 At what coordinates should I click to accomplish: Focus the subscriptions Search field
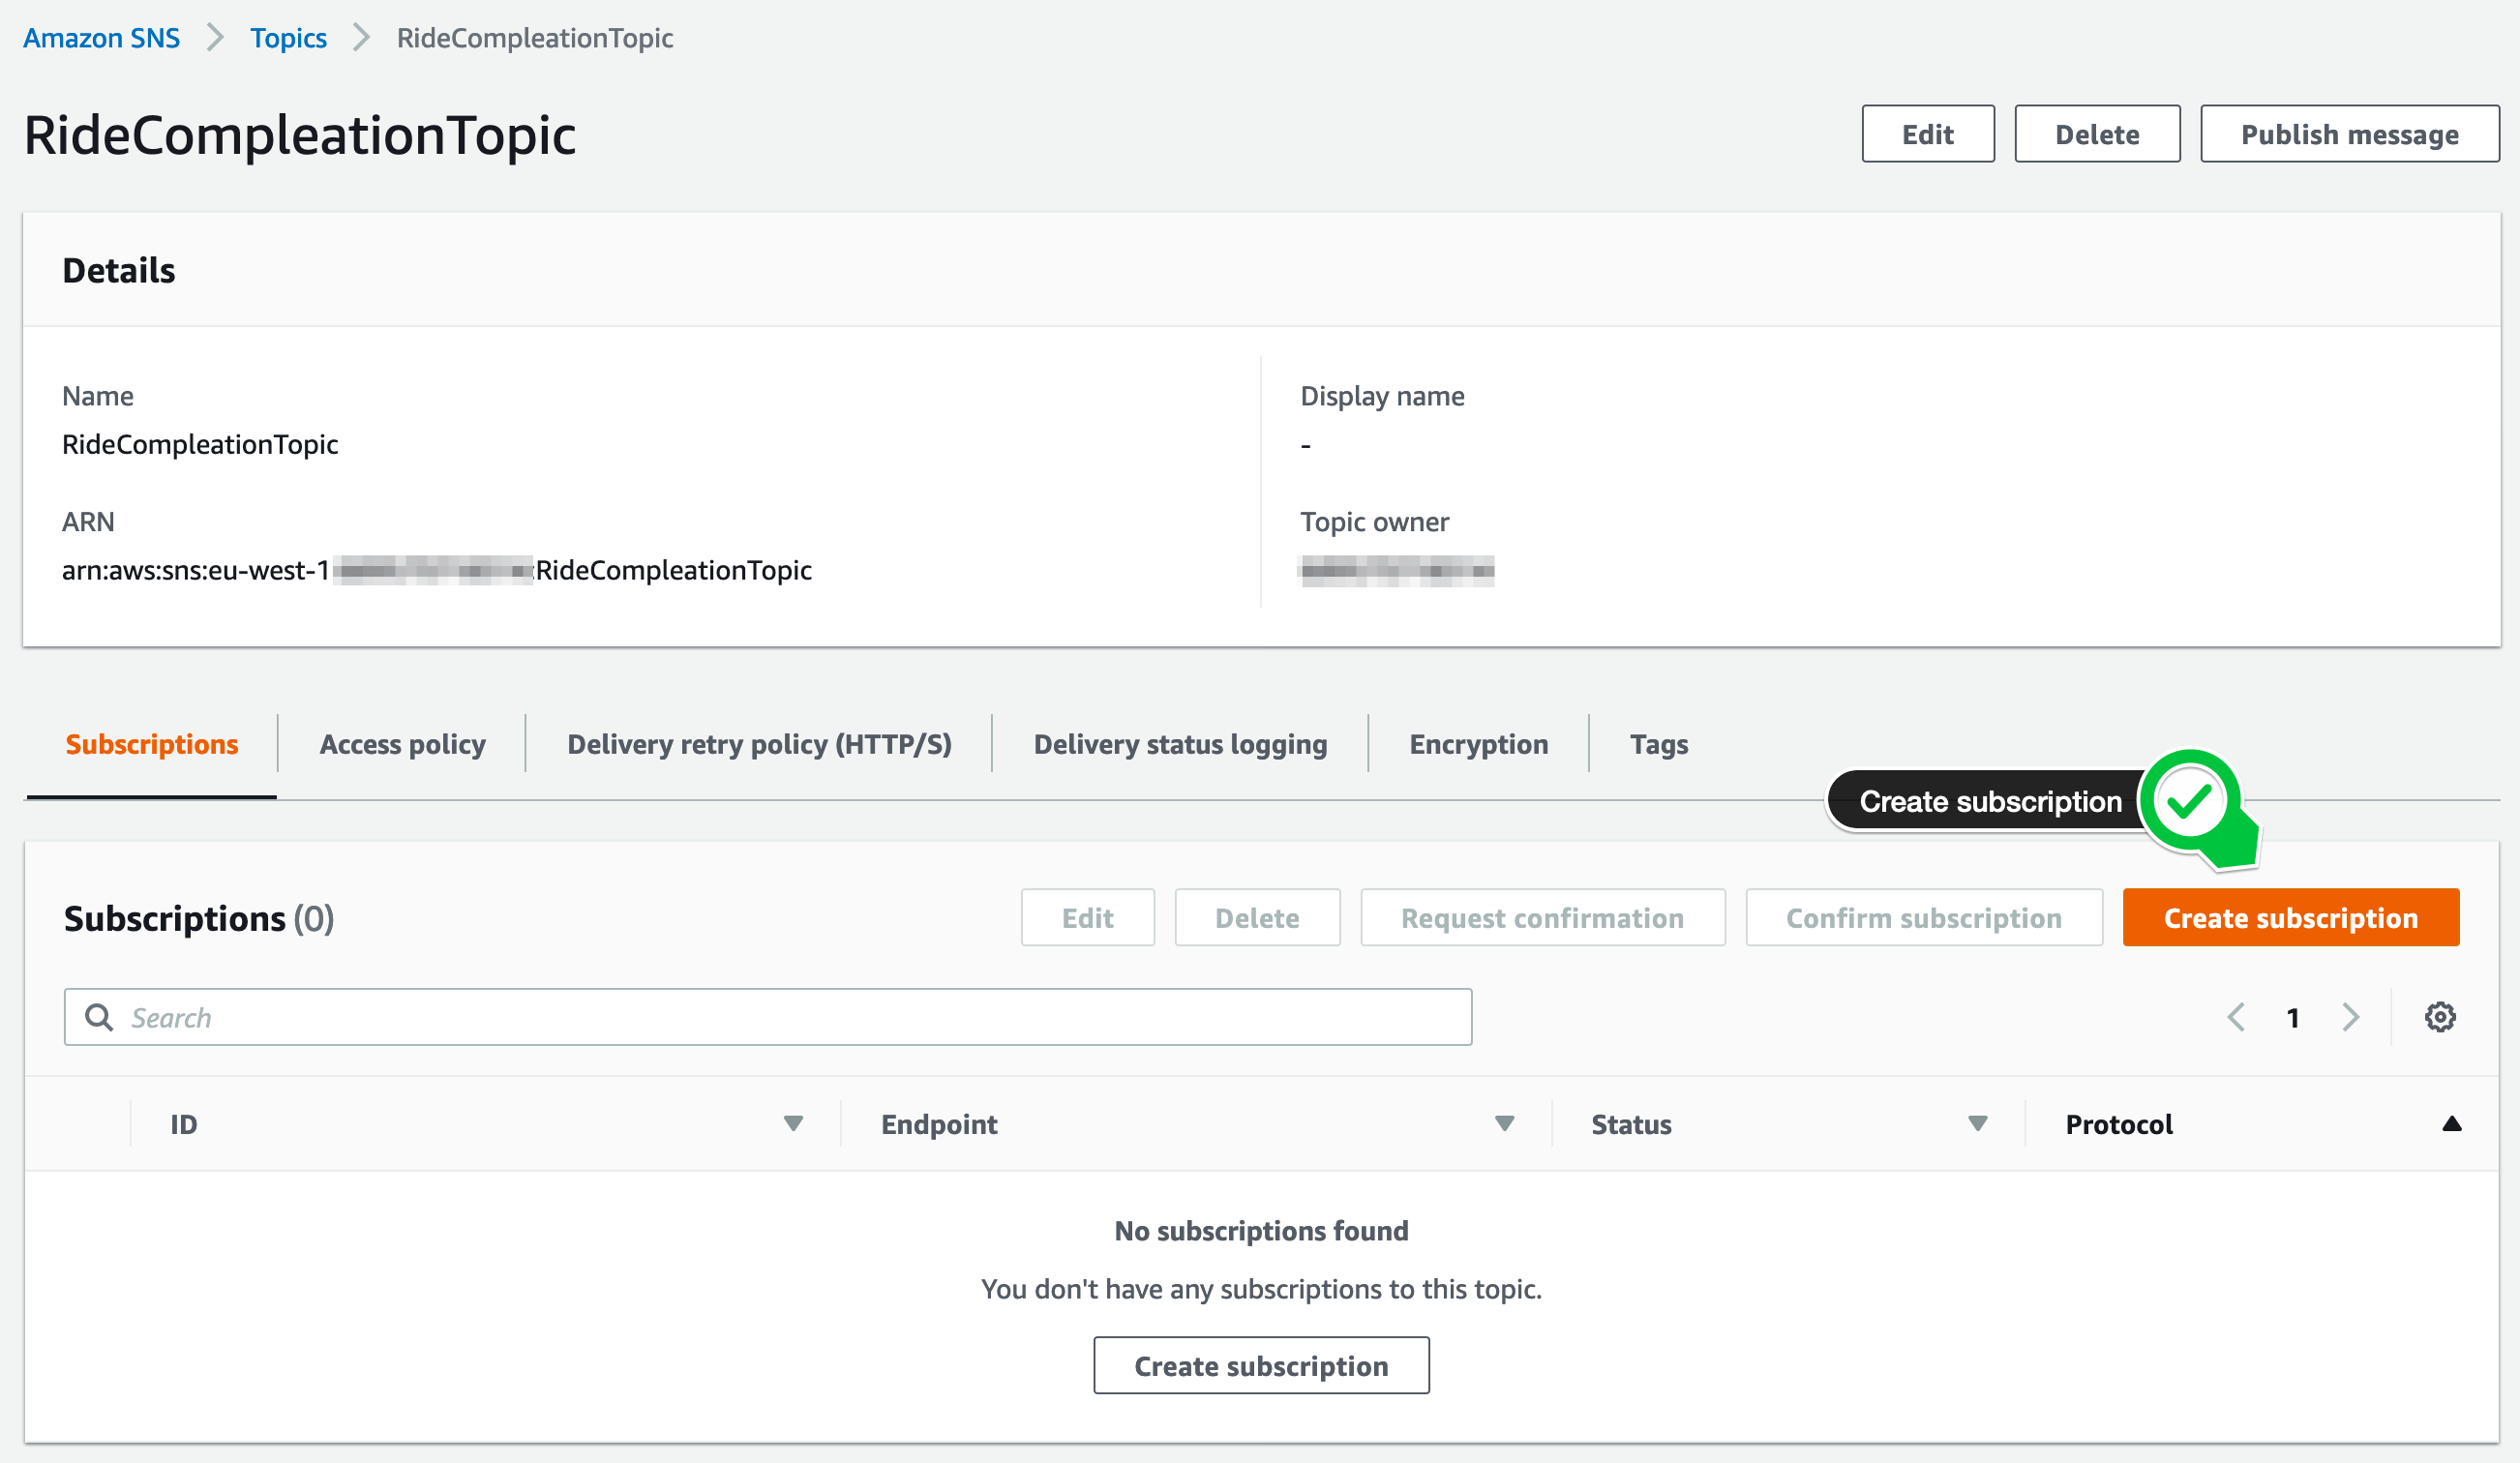768,1017
